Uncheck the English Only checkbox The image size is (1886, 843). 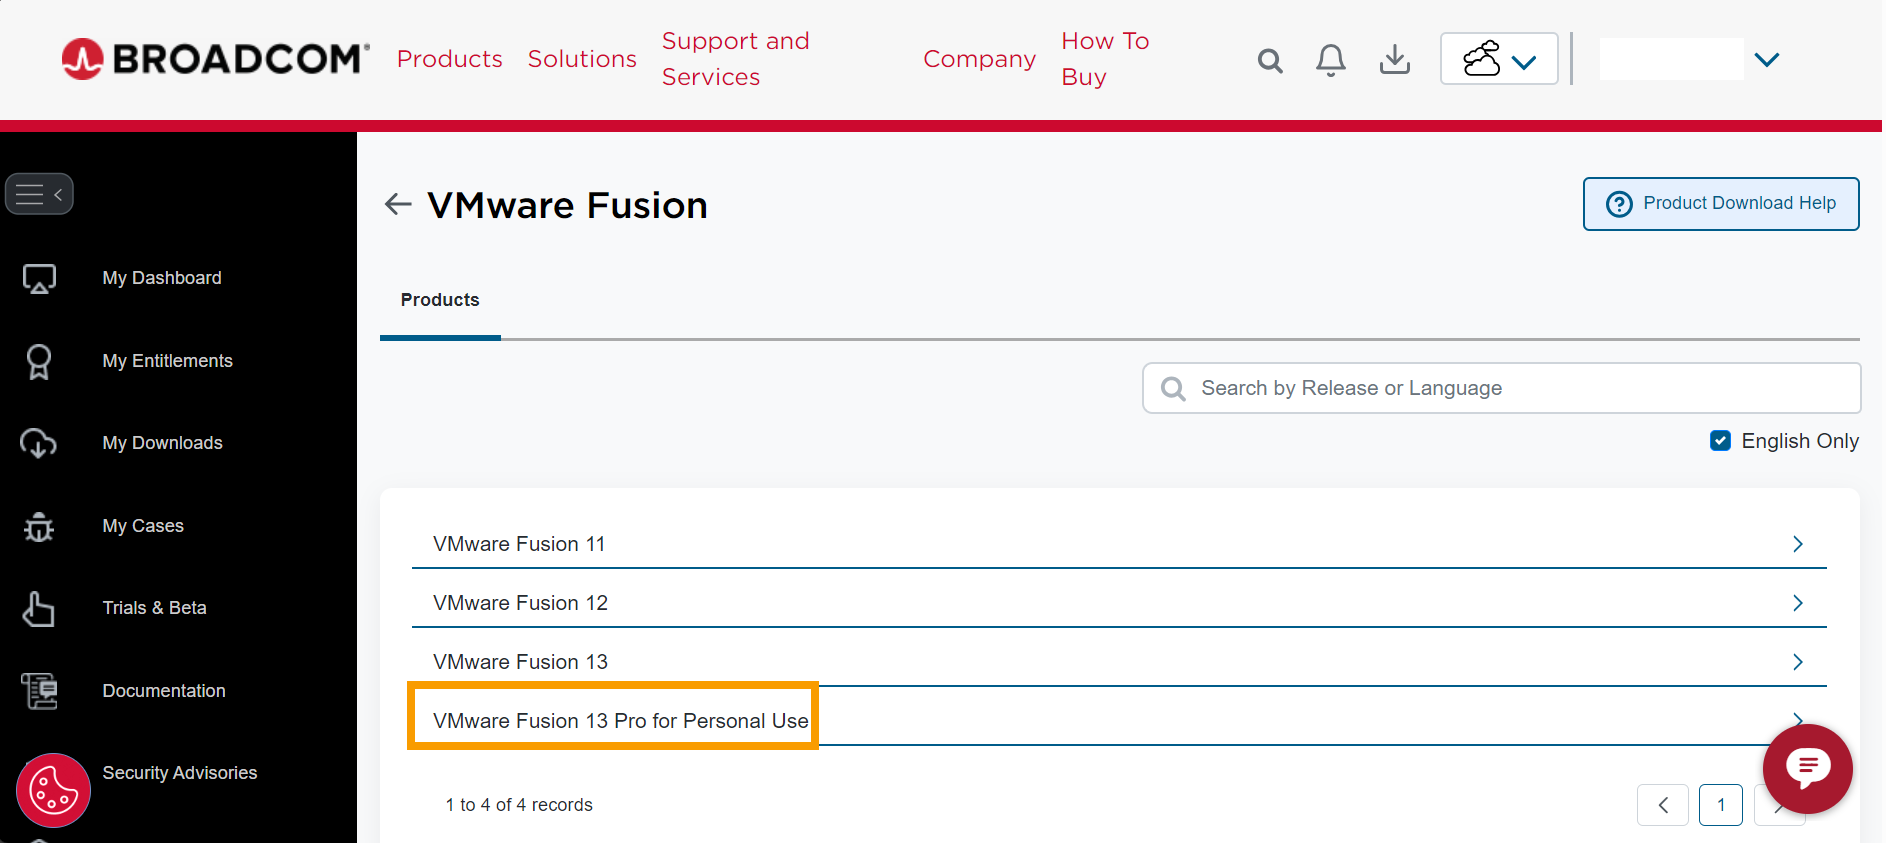[1720, 441]
